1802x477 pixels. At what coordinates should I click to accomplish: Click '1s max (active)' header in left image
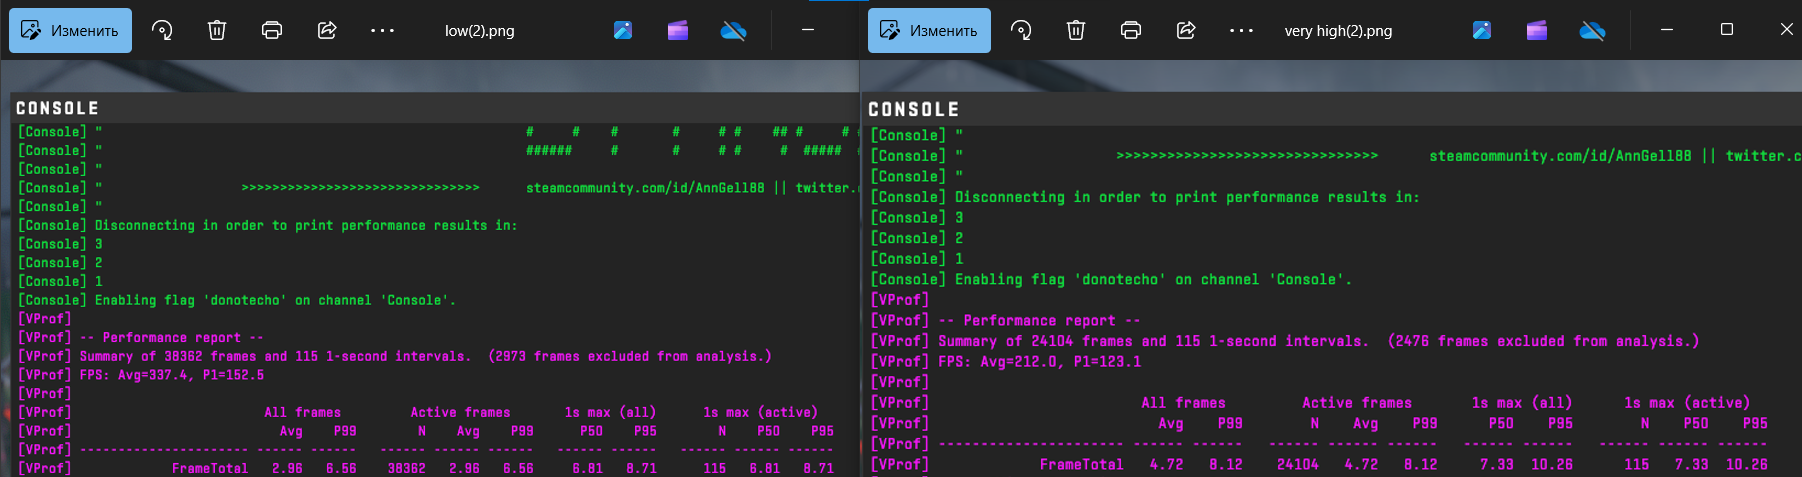(x=760, y=412)
